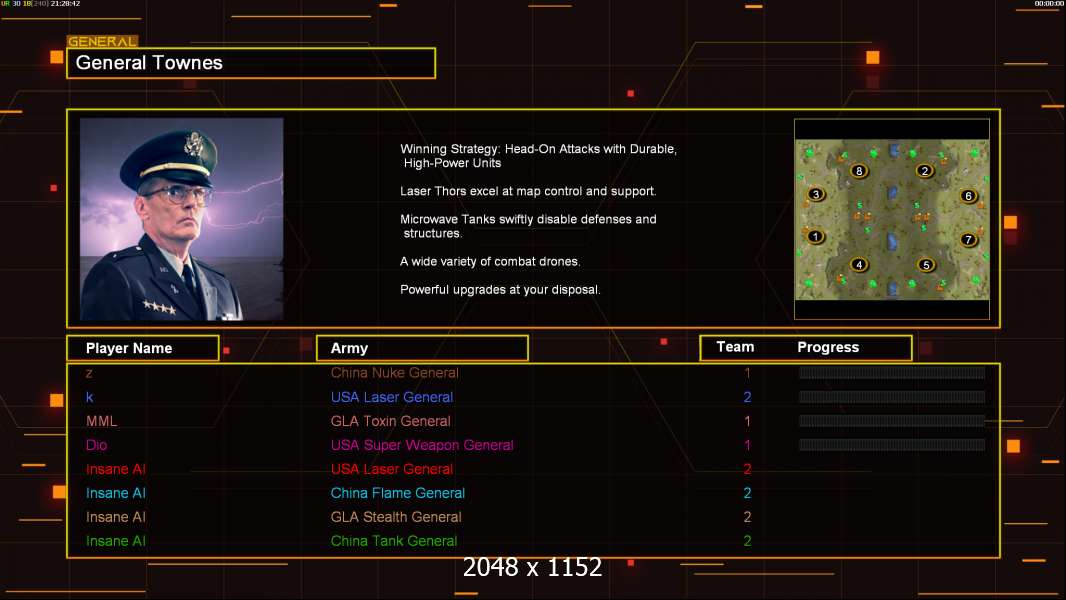Select the red Insane AI player name

(116, 469)
